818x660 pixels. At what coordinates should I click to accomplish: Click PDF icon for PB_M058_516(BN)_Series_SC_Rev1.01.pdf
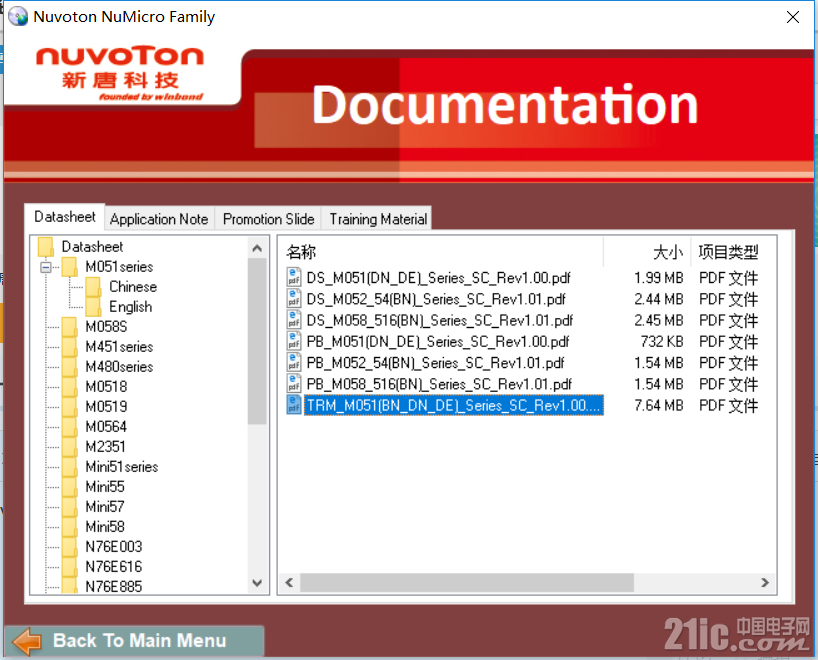(x=294, y=384)
